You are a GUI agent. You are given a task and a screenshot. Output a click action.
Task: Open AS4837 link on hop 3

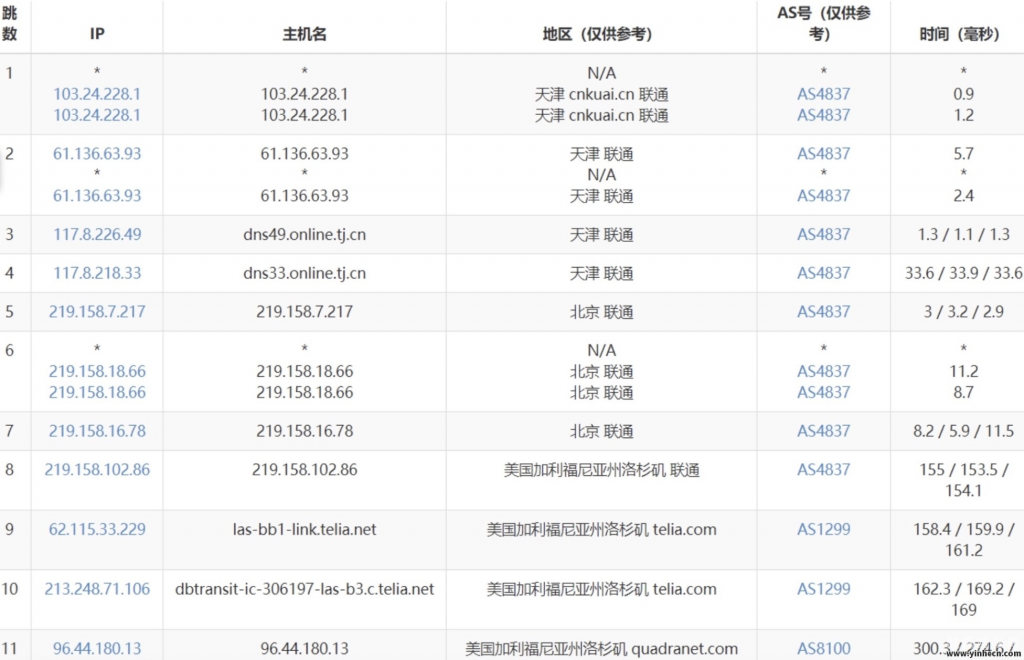[x=822, y=233]
